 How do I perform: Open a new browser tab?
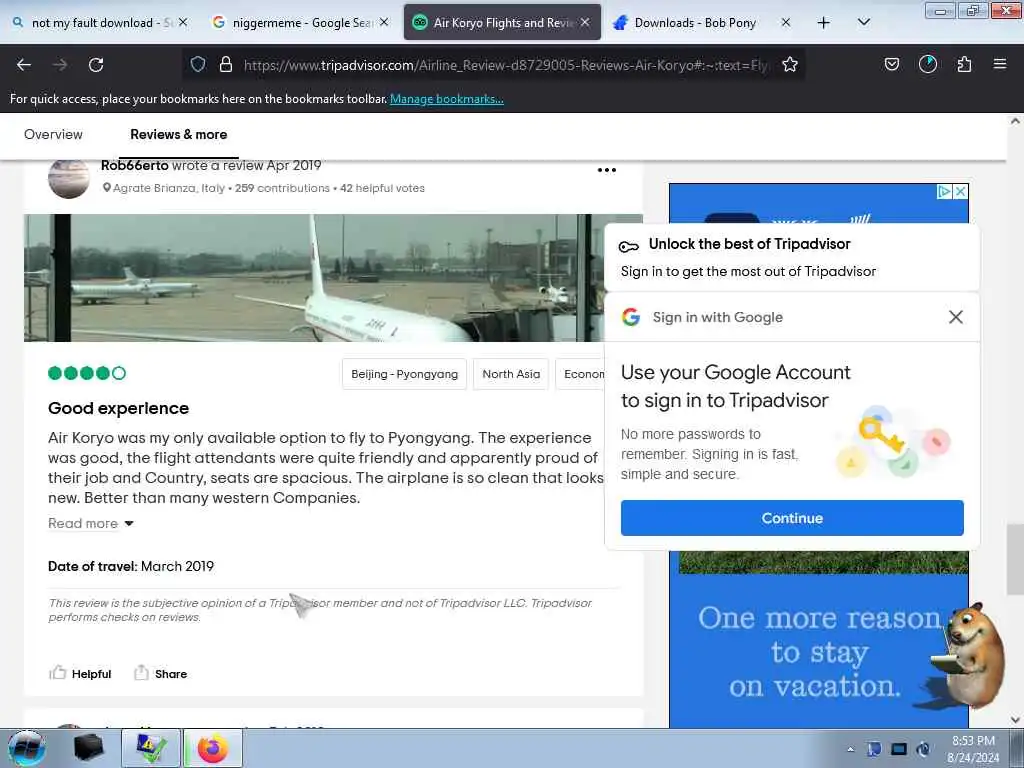pyautogui.click(x=824, y=23)
